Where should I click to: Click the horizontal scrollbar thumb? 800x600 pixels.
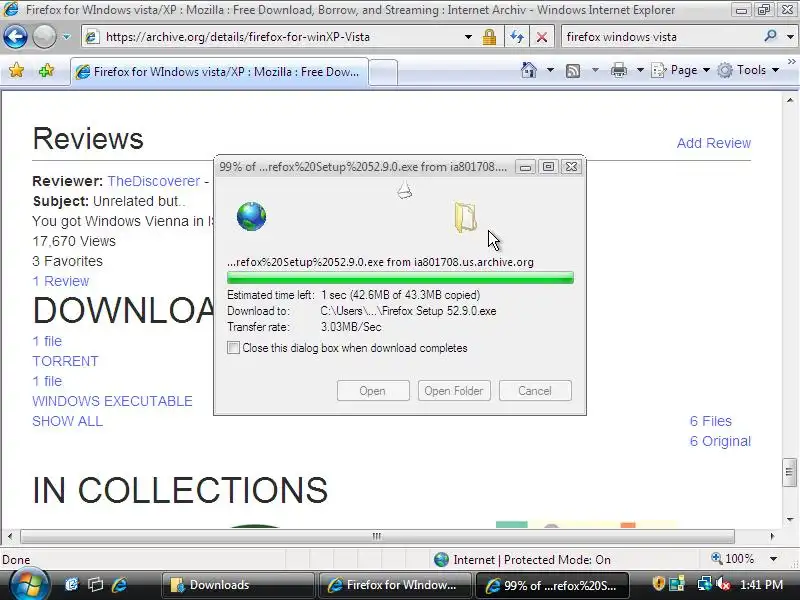[377, 536]
